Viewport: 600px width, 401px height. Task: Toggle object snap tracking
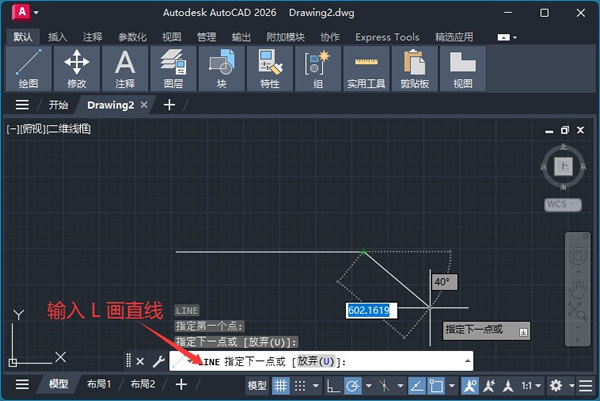416,385
